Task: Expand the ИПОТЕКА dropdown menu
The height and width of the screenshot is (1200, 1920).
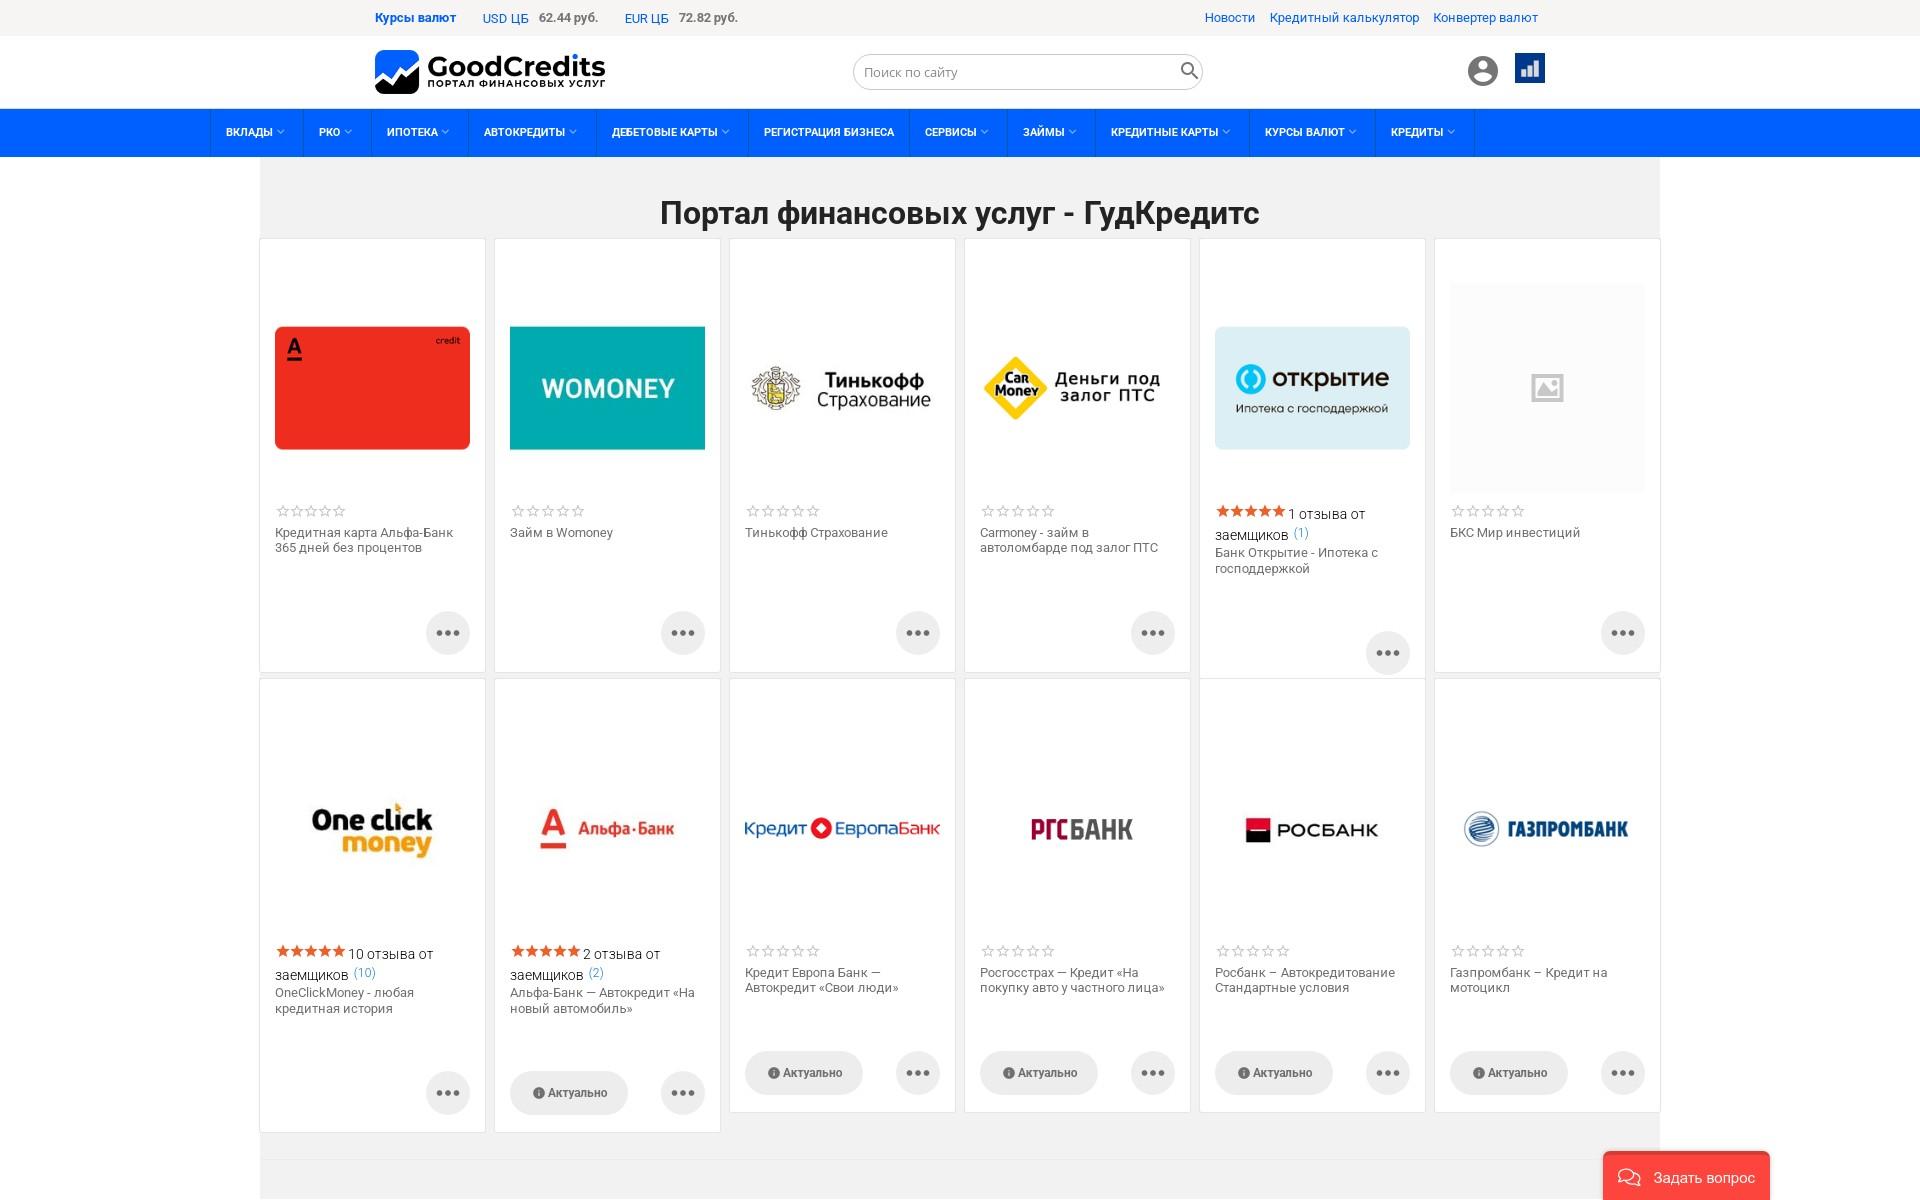Action: 418,132
